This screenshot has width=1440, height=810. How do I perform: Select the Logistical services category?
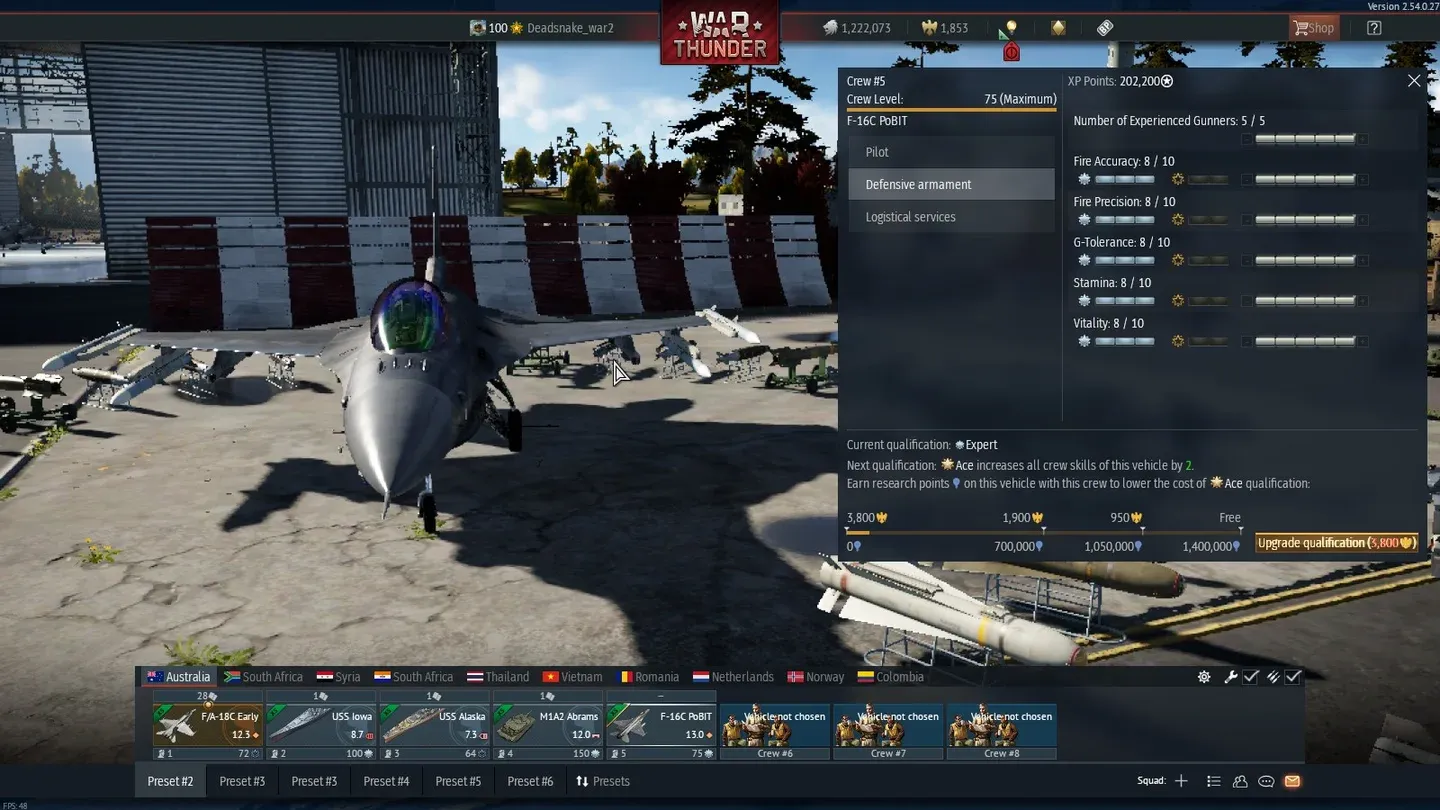pos(951,217)
